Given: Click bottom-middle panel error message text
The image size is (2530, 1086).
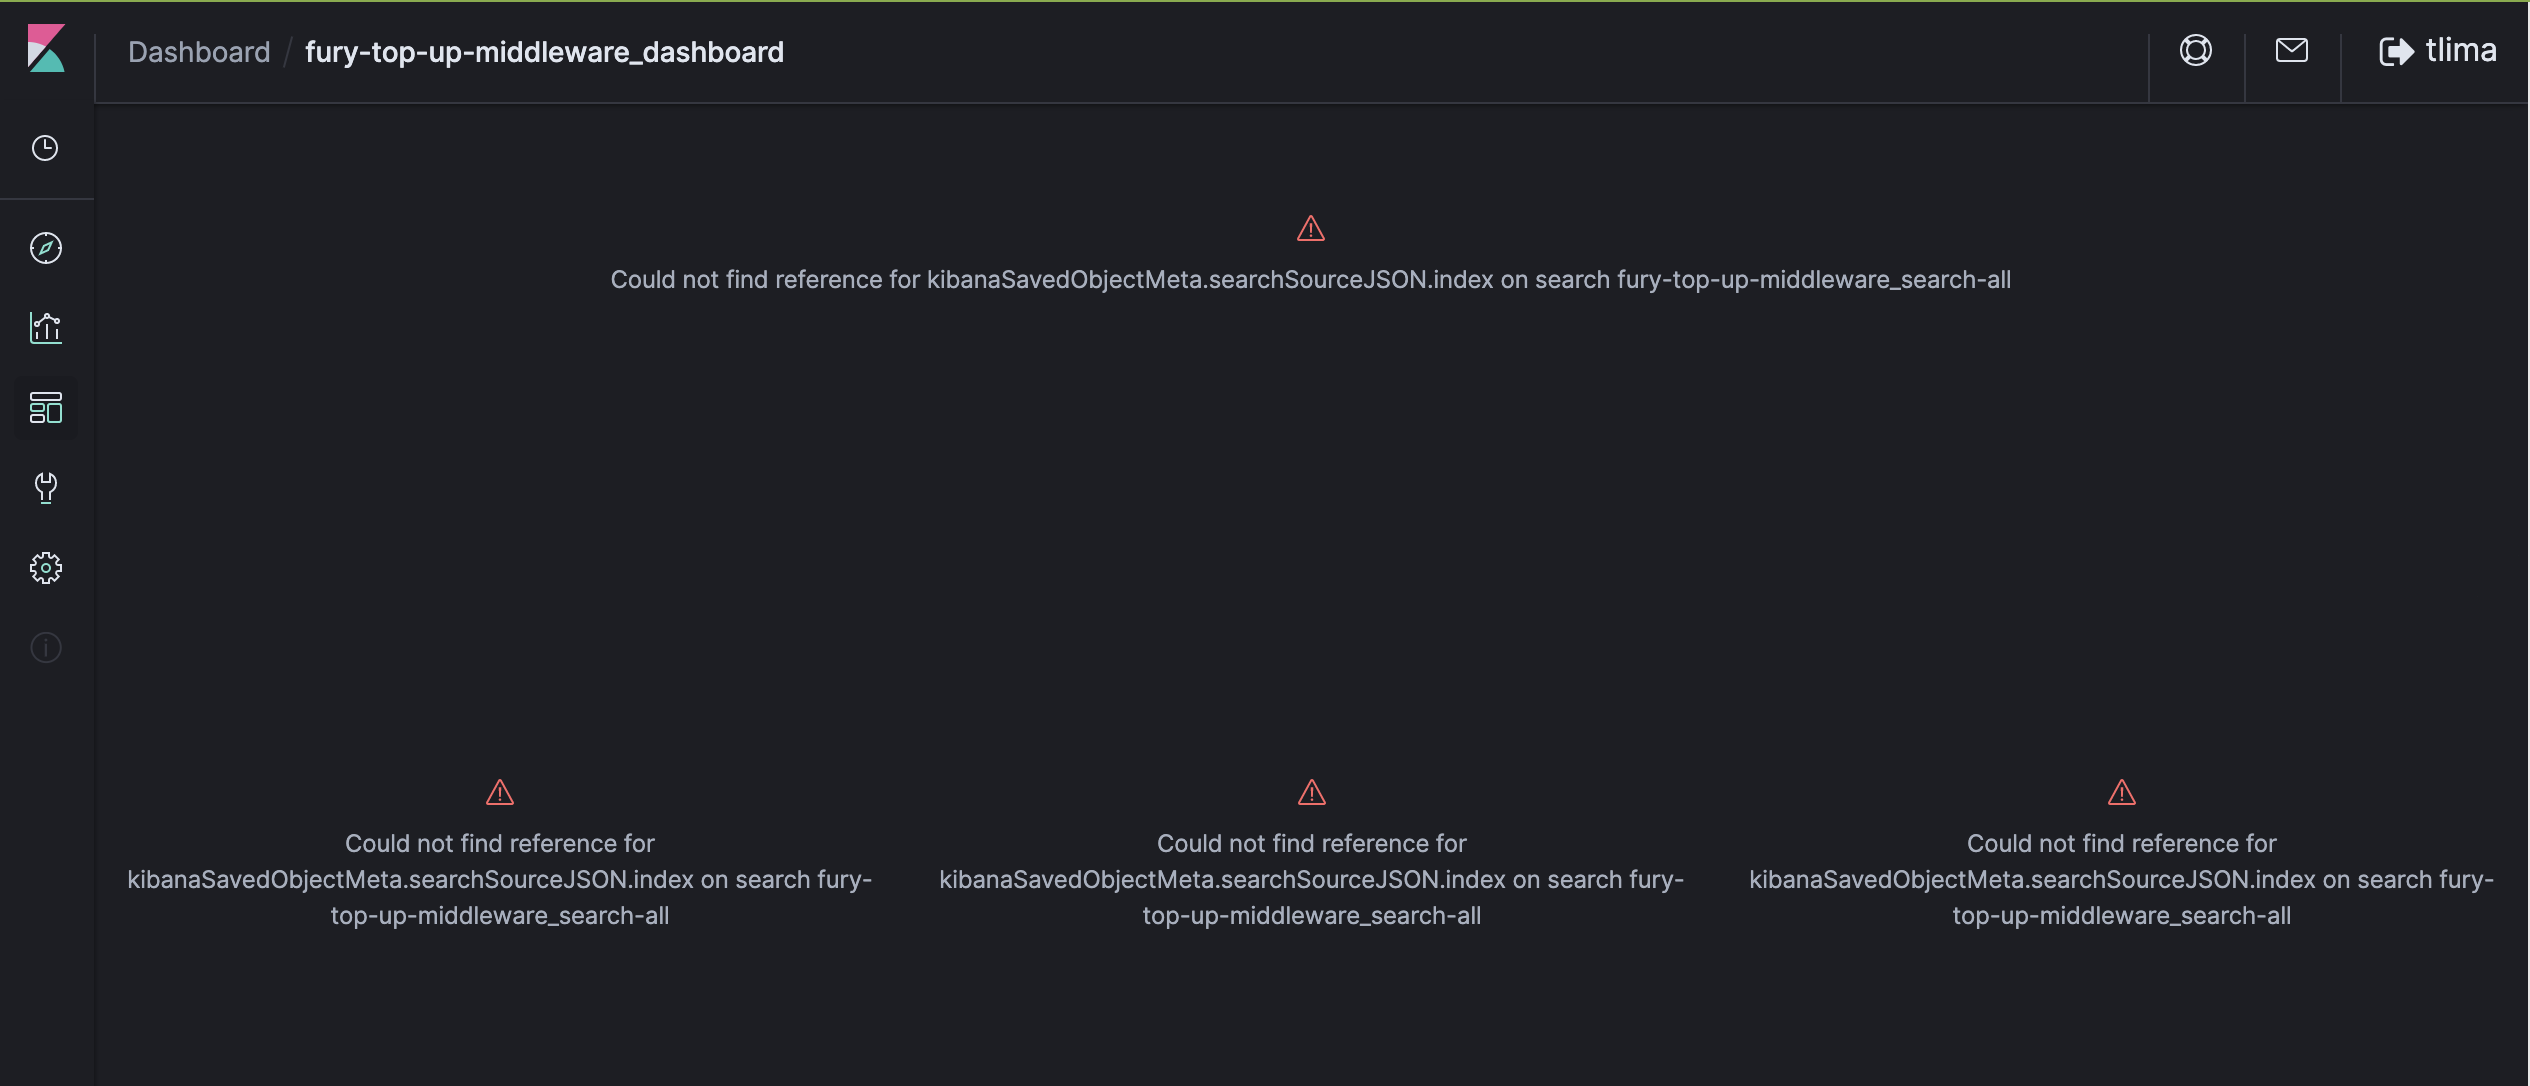Looking at the screenshot, I should point(1310,879).
